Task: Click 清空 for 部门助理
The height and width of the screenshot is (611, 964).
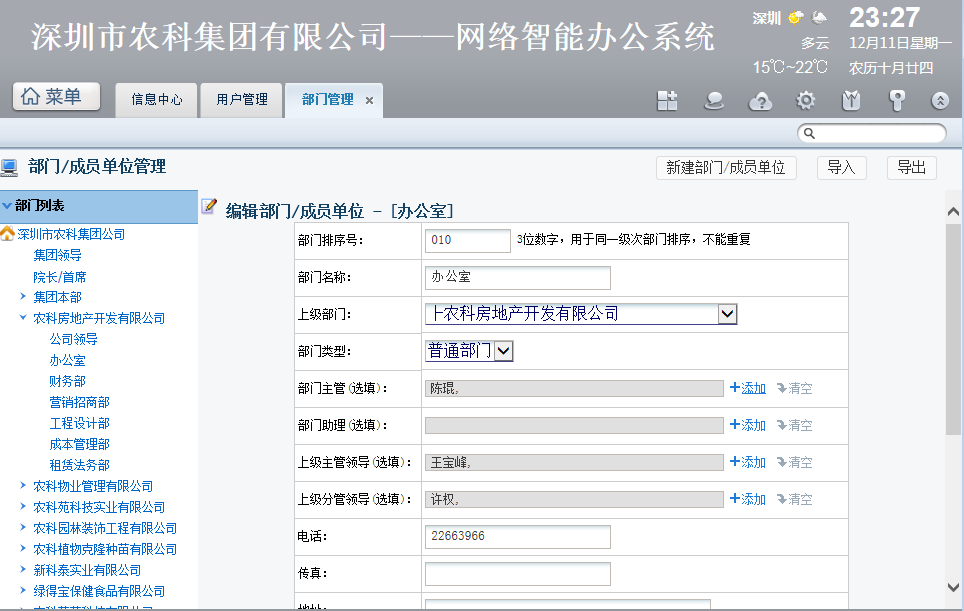Action: [794, 425]
